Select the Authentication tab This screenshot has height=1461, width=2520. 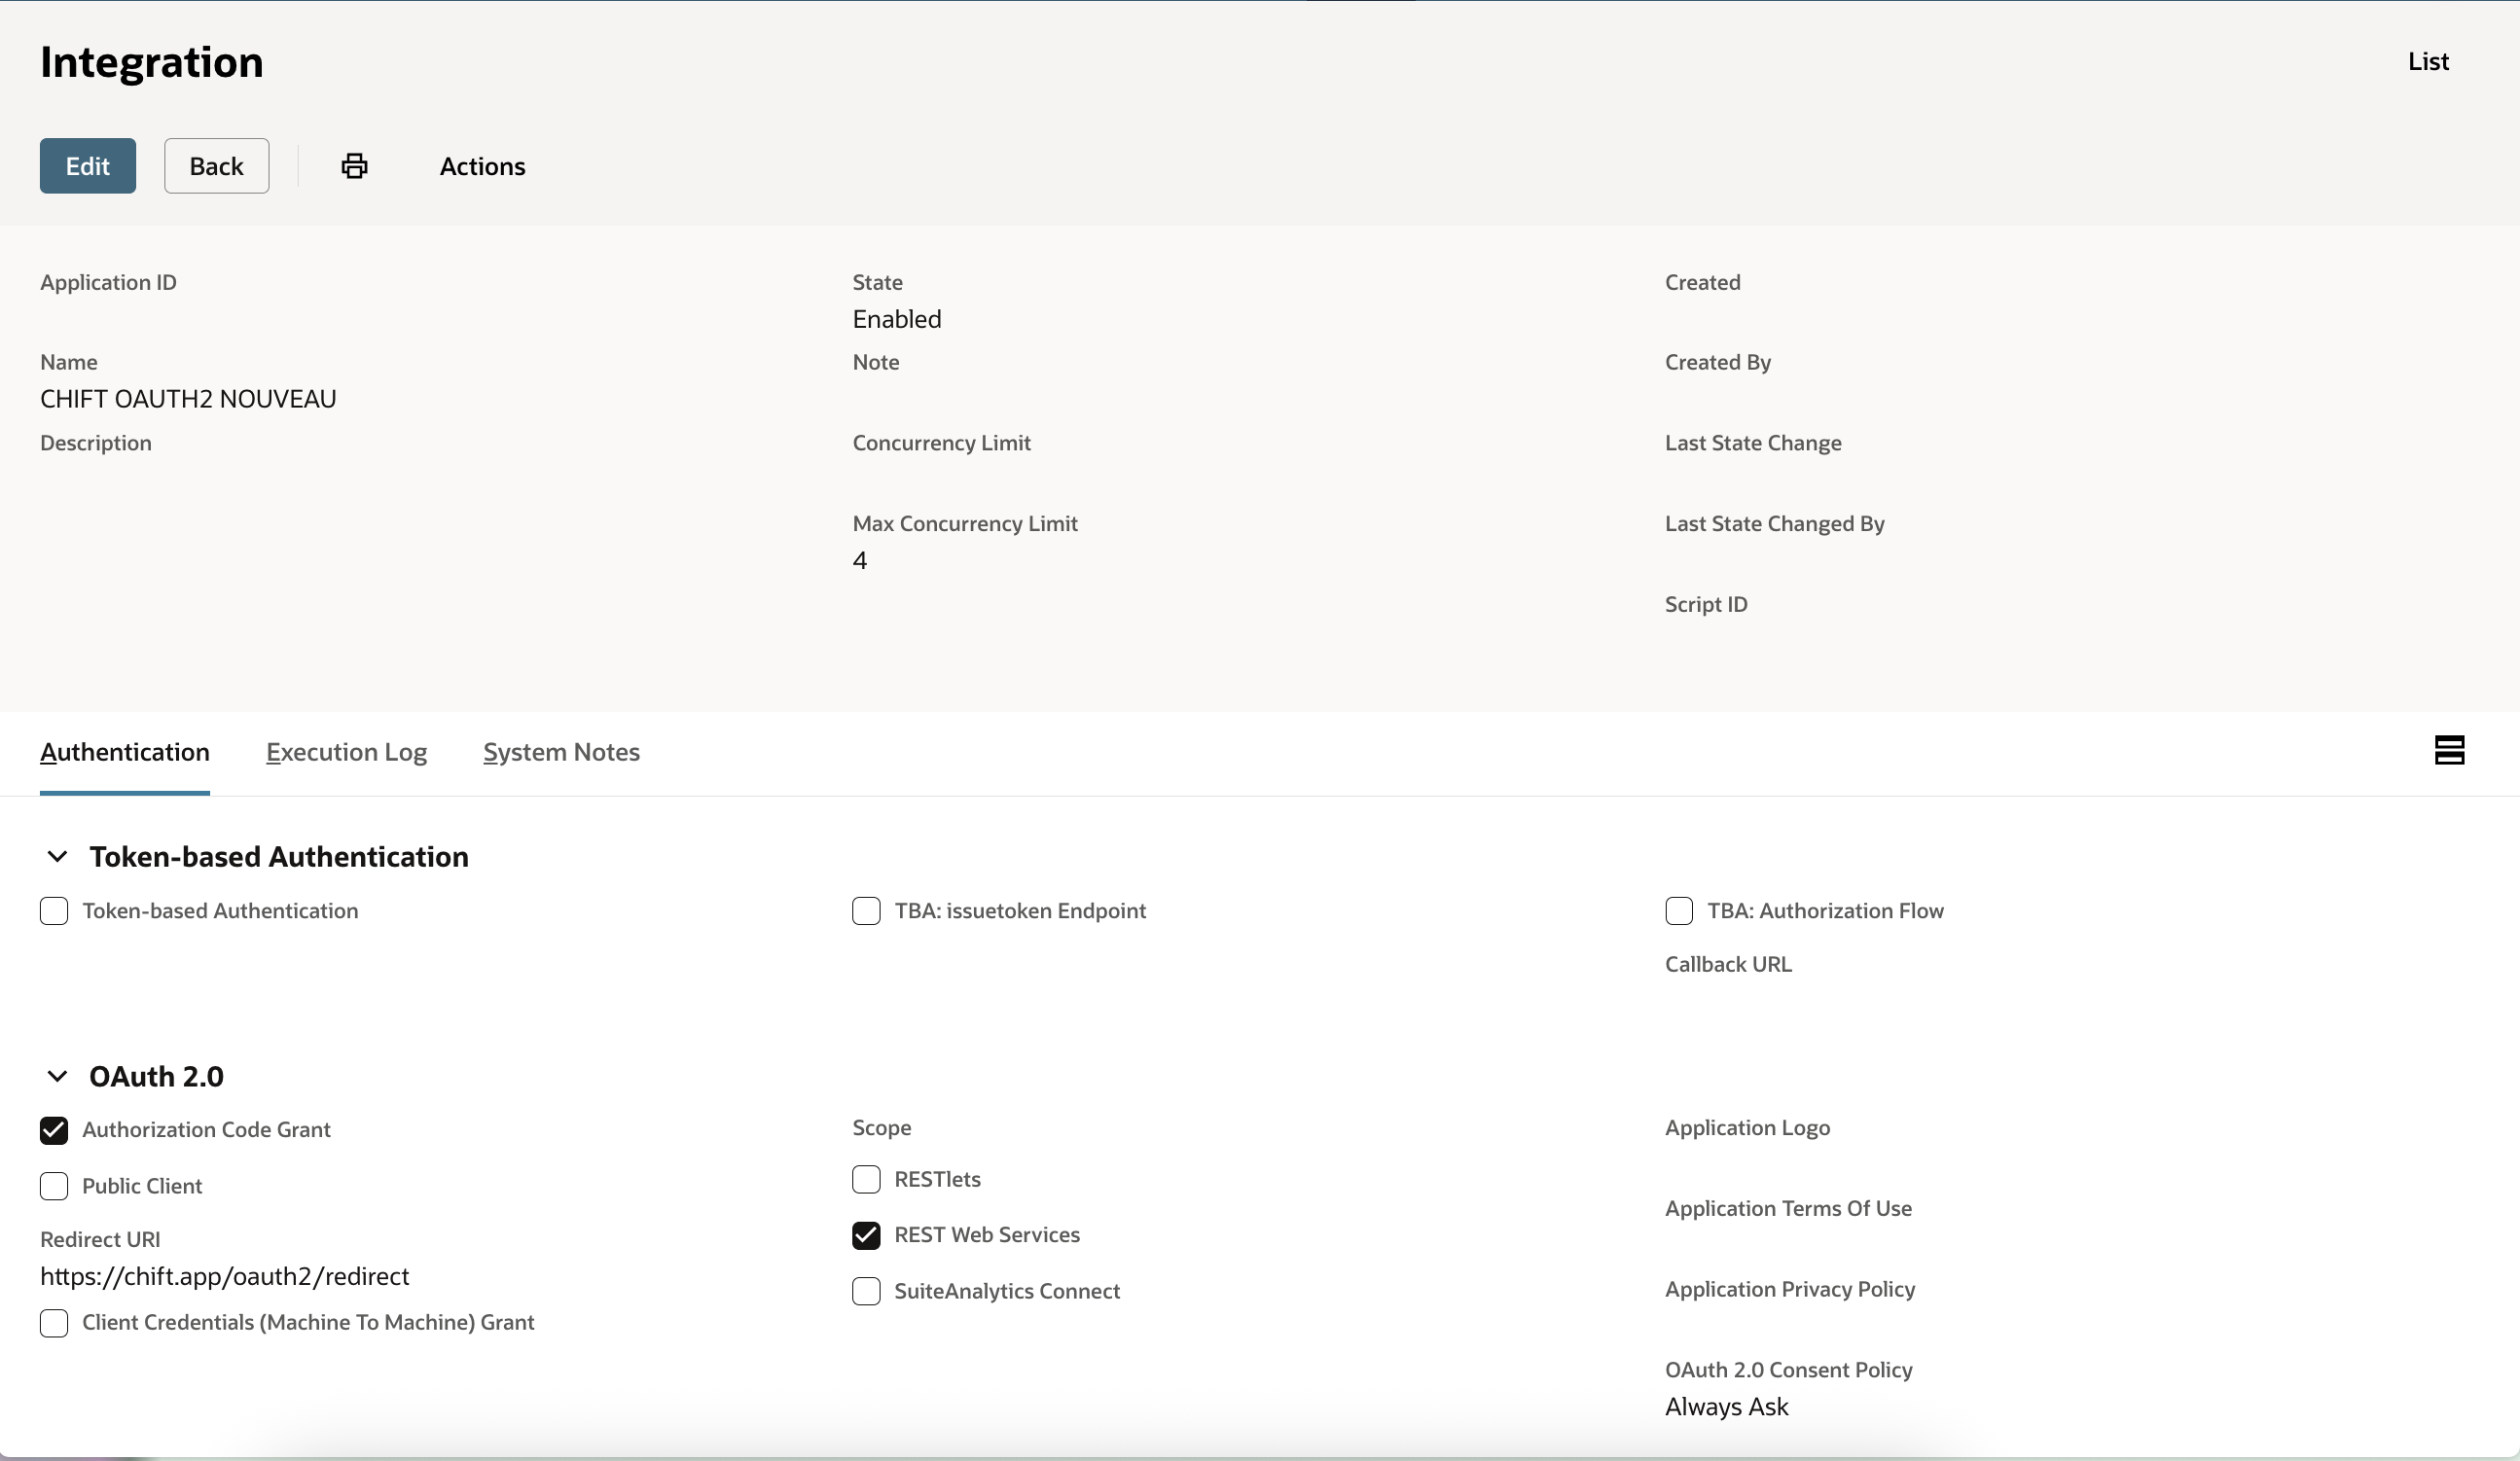click(x=125, y=752)
